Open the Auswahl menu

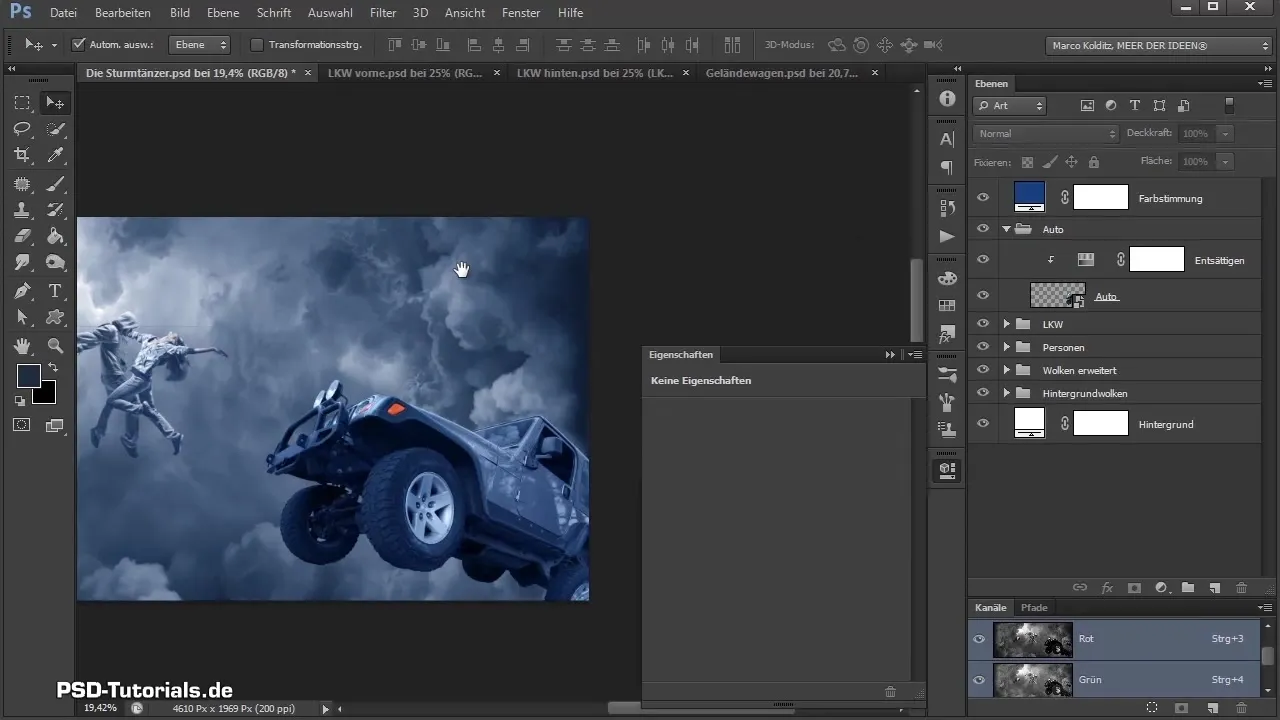click(330, 13)
